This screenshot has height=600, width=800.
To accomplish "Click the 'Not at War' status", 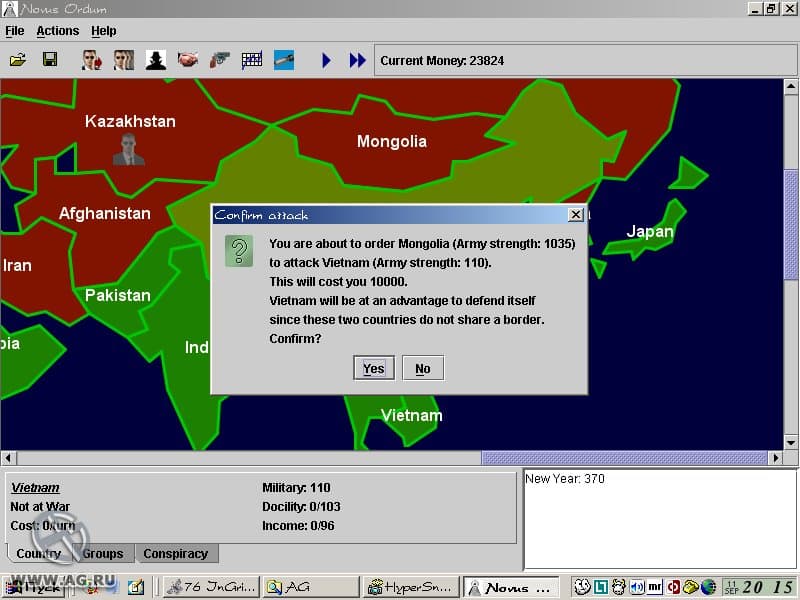I will (40, 507).
